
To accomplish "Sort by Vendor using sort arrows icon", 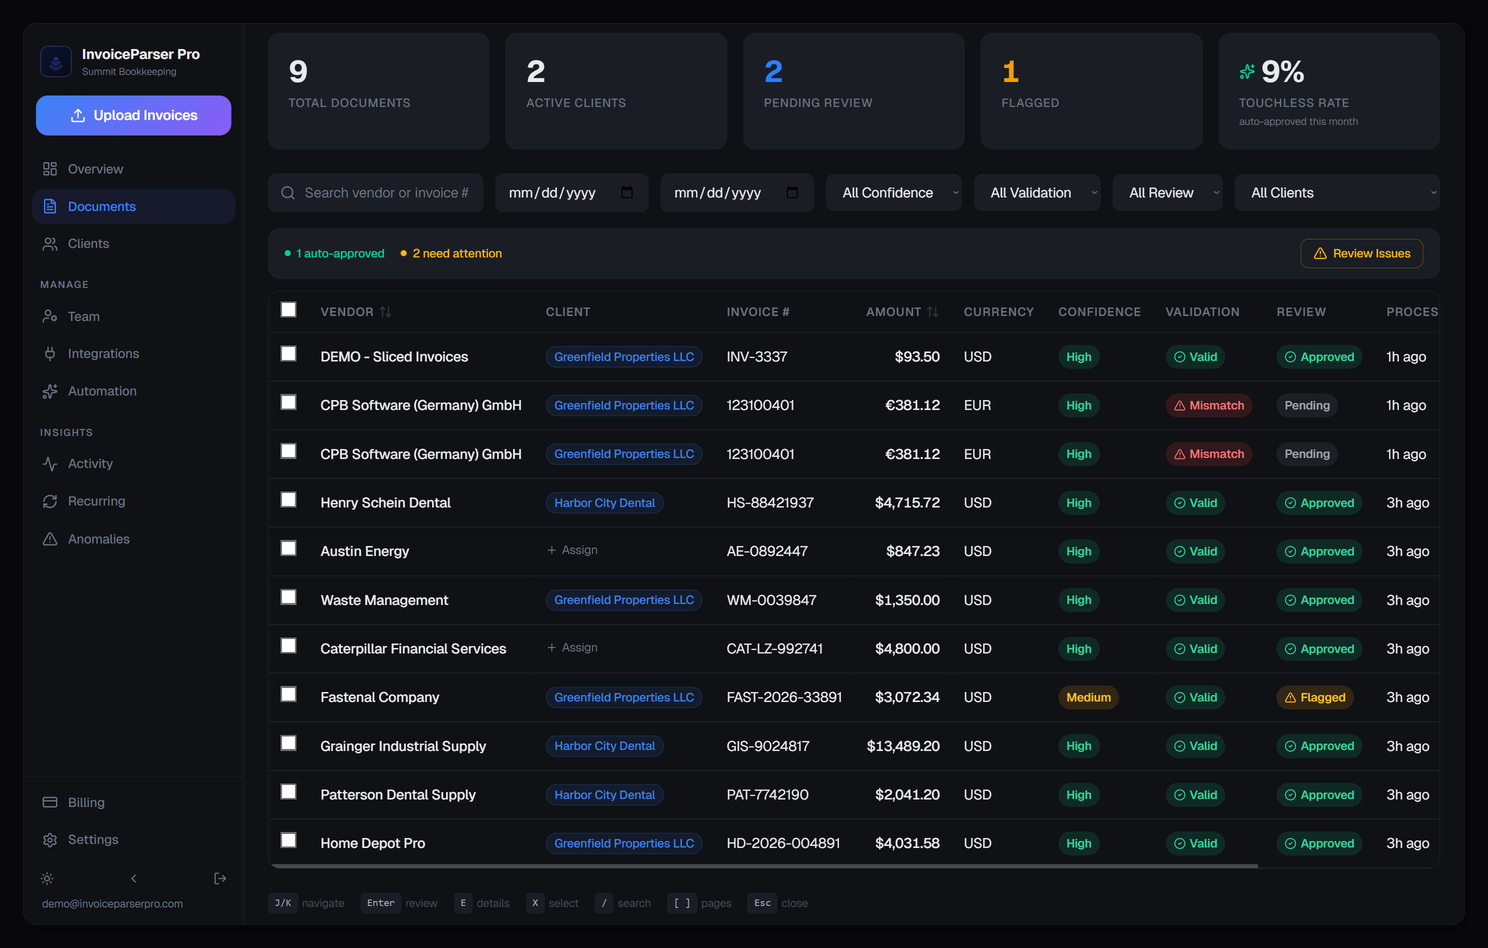I will [x=385, y=312].
